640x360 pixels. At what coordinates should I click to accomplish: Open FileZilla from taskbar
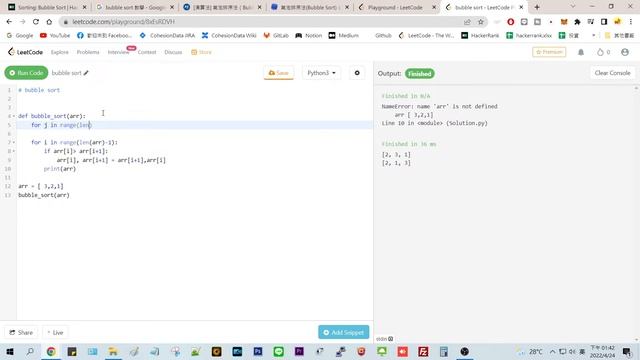coord(423,351)
